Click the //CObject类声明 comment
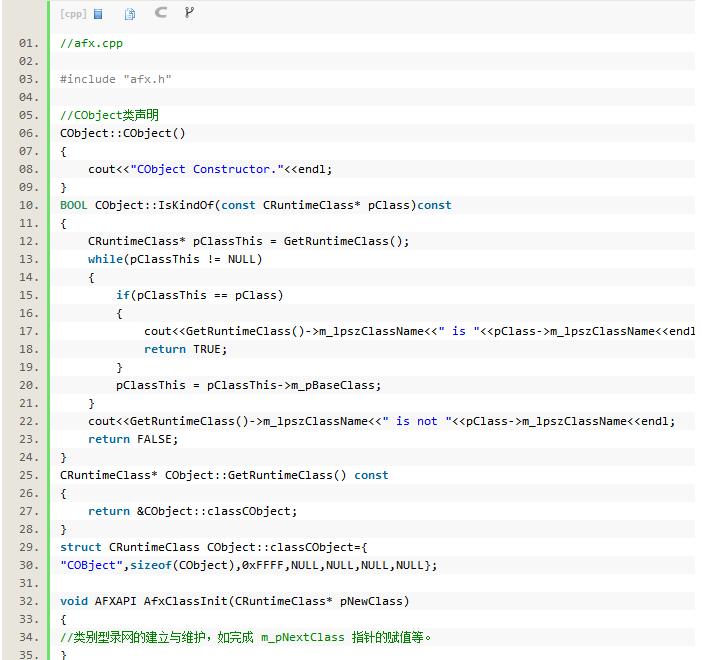Image resolution: width=702 pixels, height=660 pixels. click(x=109, y=115)
